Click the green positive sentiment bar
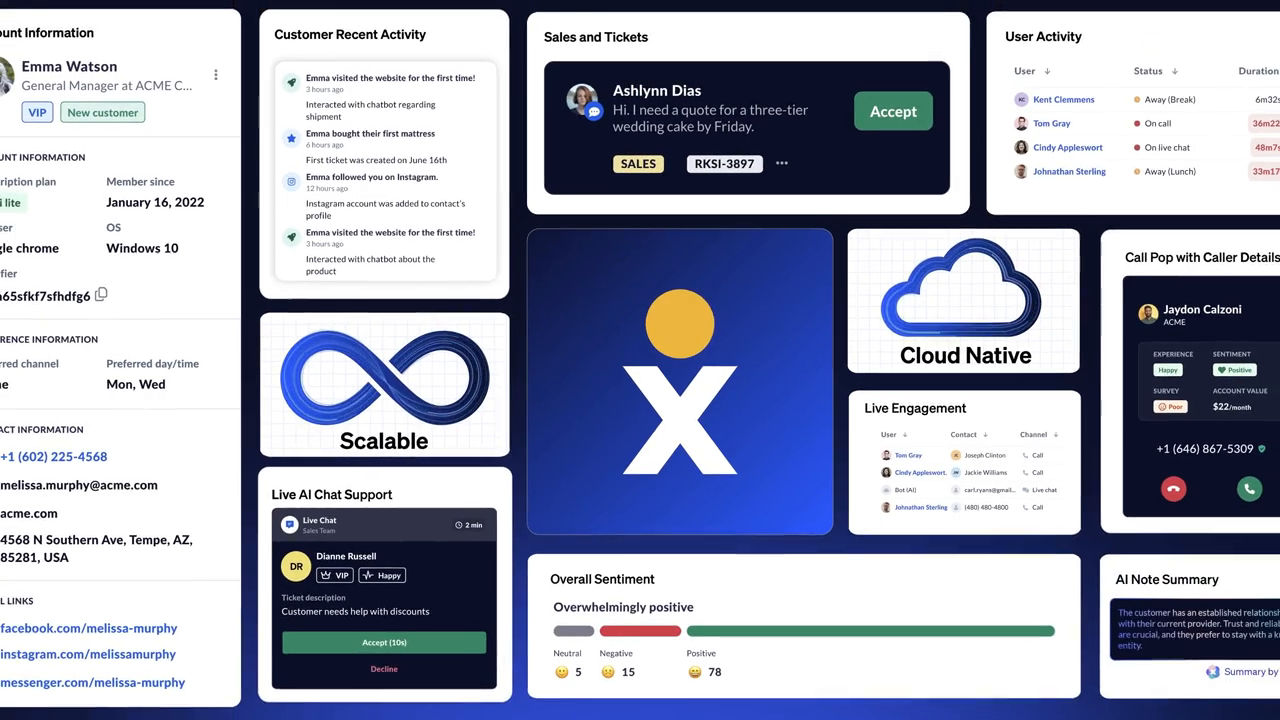The image size is (1280, 720). [870, 631]
